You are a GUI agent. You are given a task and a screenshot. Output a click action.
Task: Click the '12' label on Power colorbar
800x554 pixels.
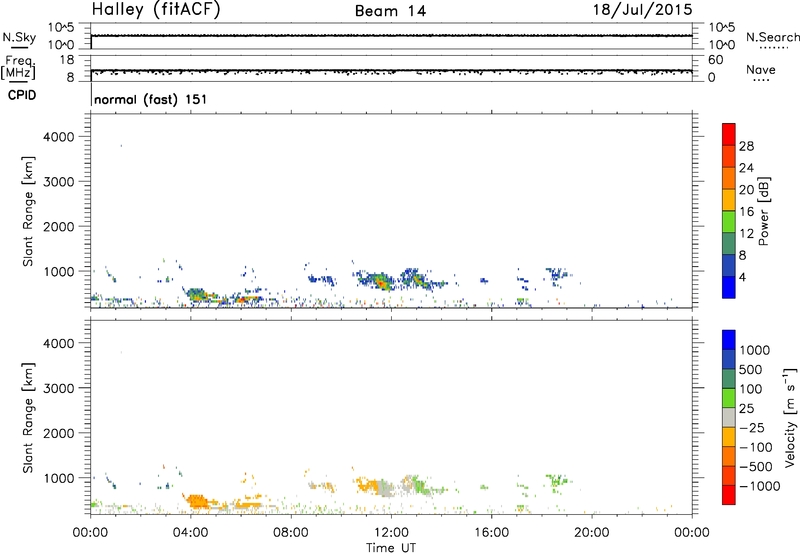pos(746,234)
